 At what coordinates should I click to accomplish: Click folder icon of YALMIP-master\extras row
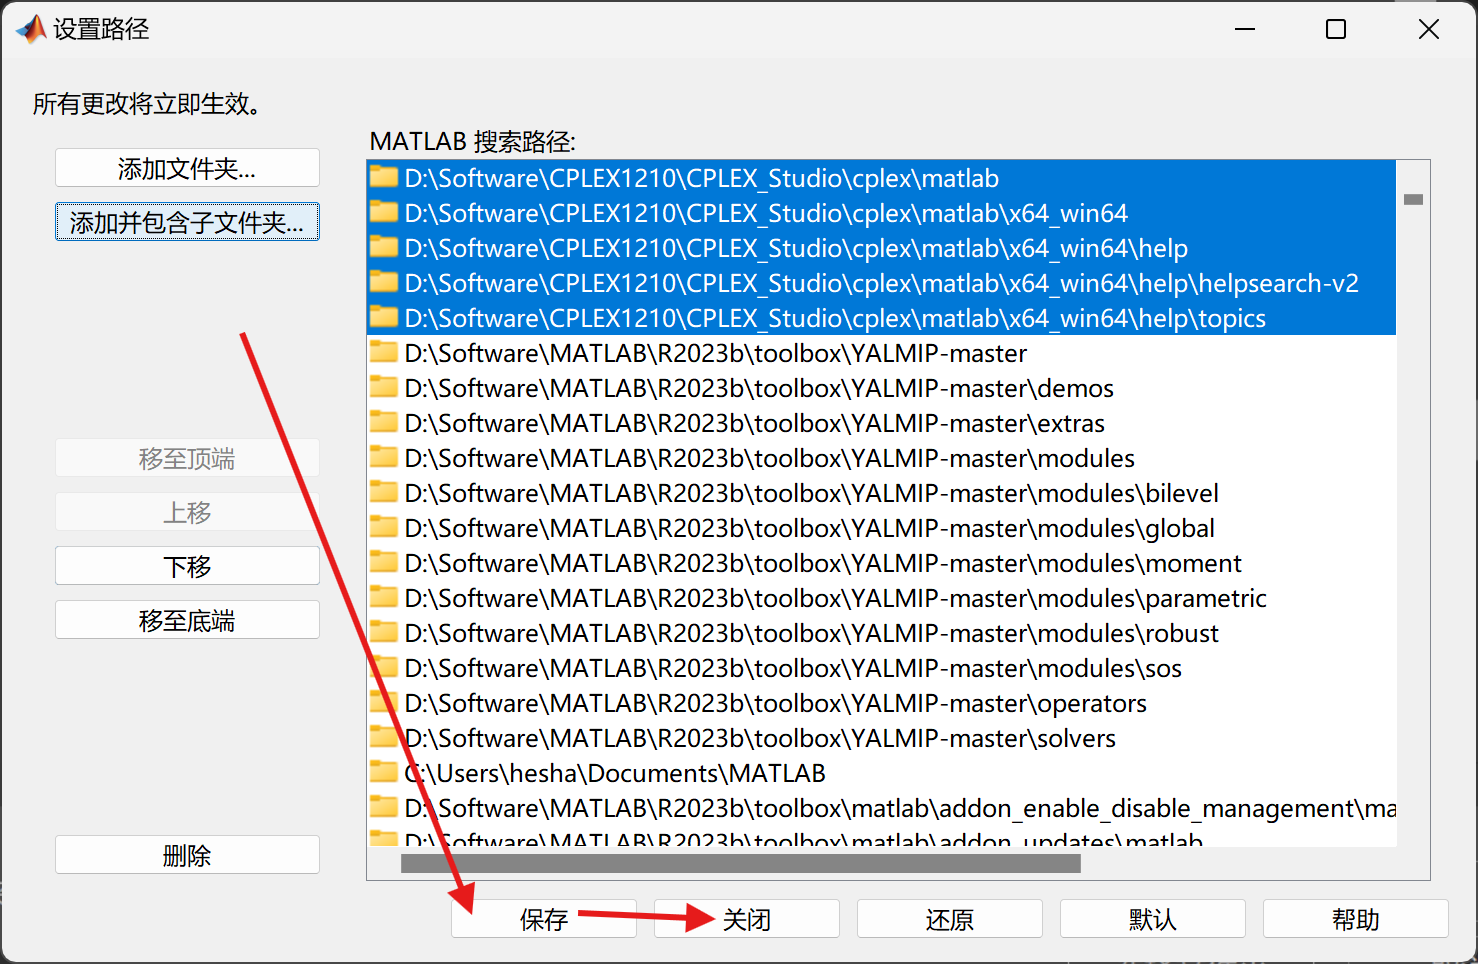pyautogui.click(x=384, y=423)
